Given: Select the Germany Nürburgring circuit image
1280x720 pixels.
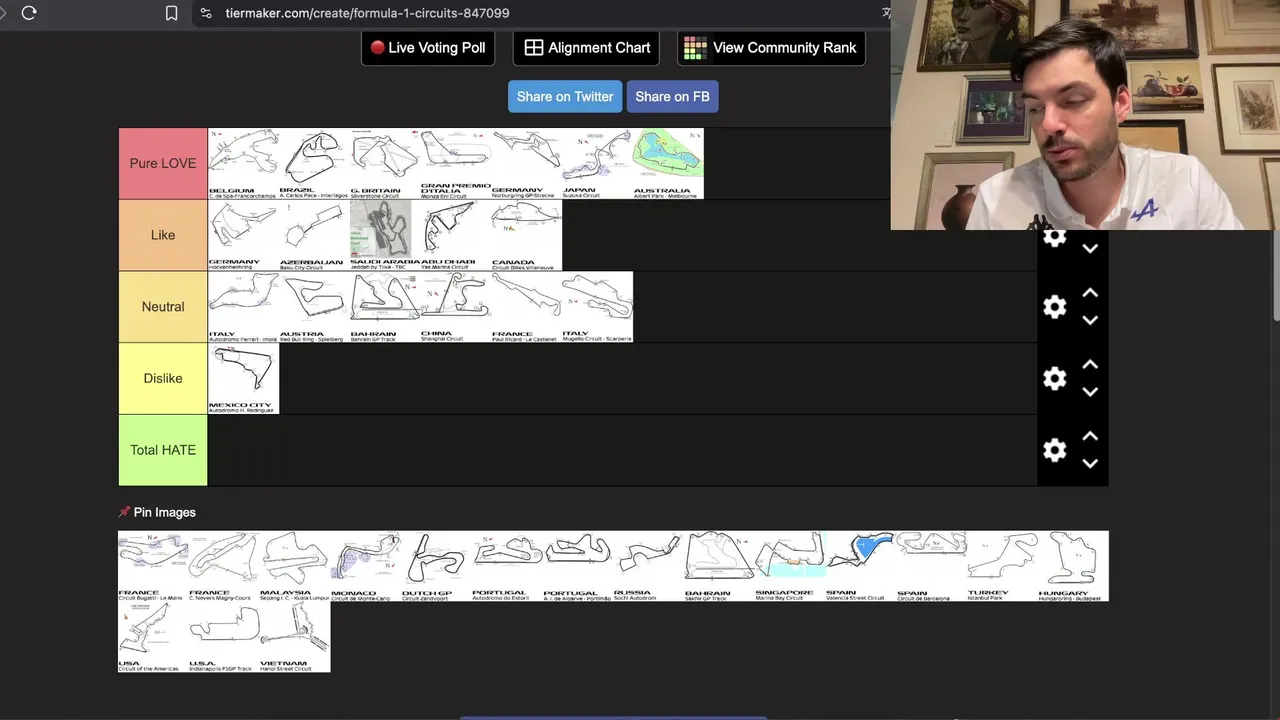Looking at the screenshot, I should click(x=526, y=163).
